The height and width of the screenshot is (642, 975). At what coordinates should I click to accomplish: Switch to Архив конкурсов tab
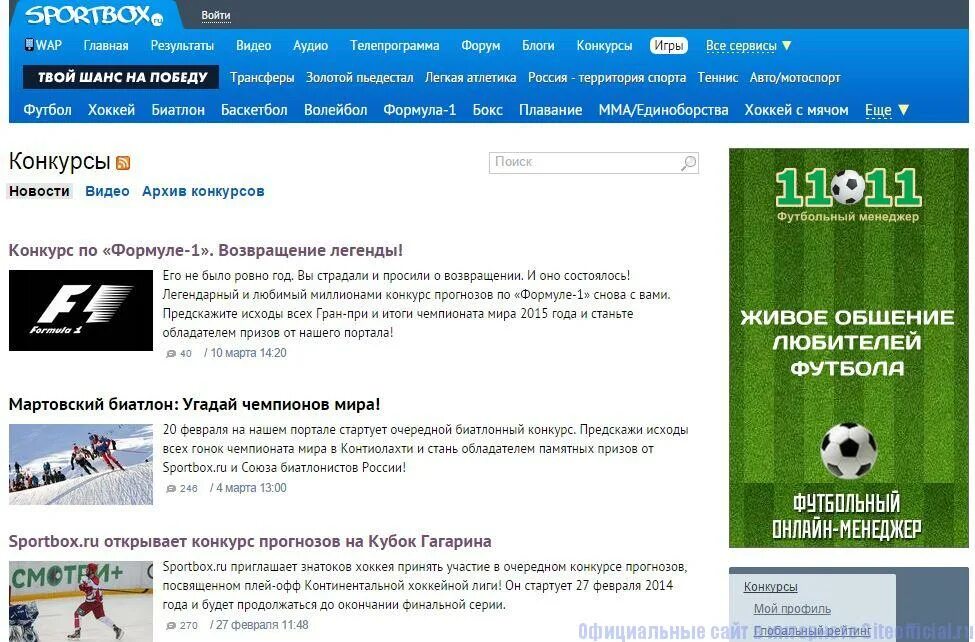(203, 191)
